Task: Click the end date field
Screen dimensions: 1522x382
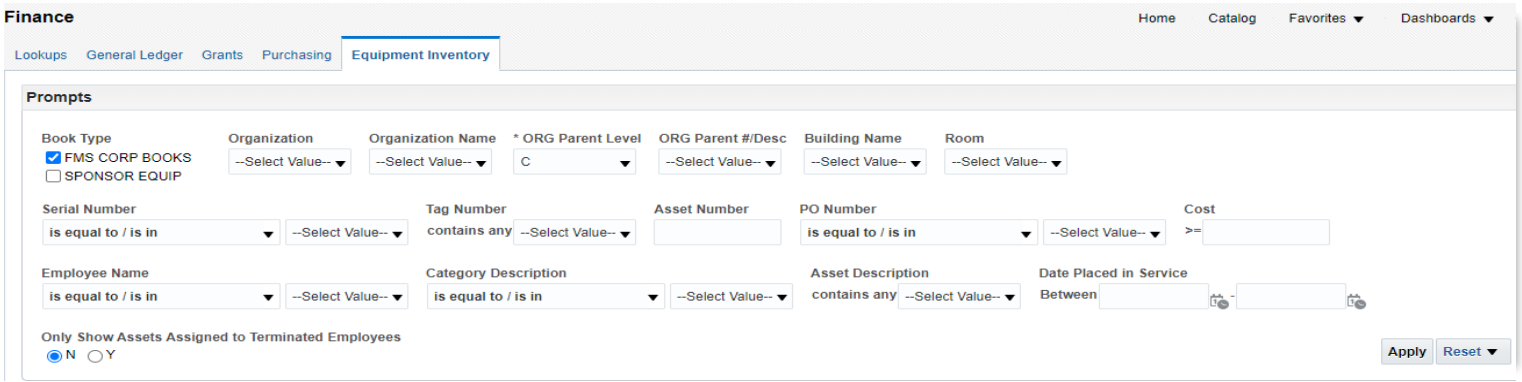Action: point(1291,297)
